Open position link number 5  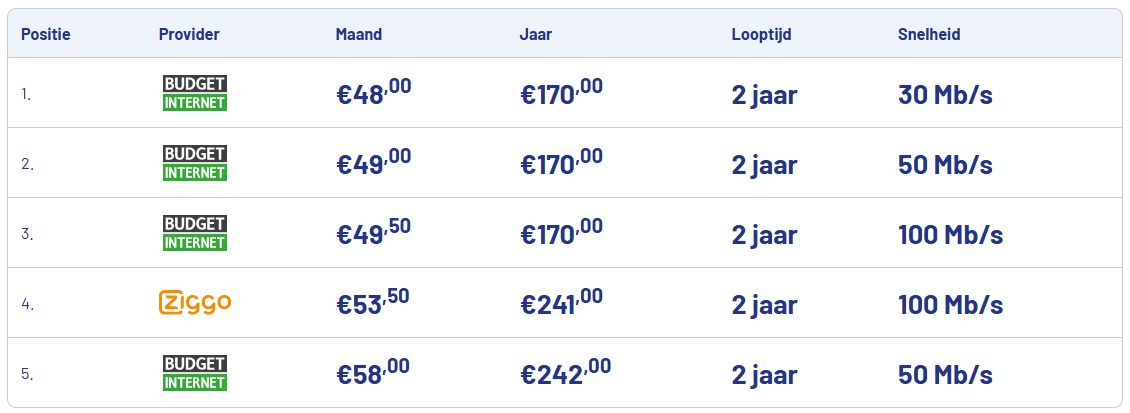[27, 374]
